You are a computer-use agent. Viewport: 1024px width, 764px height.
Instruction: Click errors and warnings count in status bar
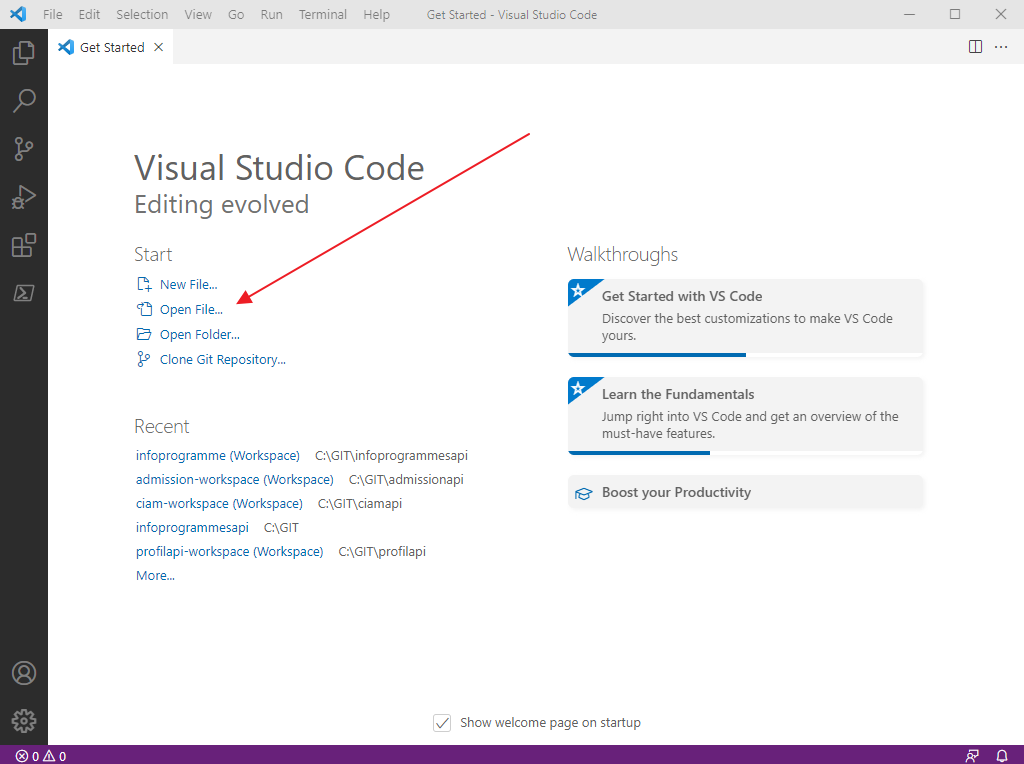pos(41,756)
